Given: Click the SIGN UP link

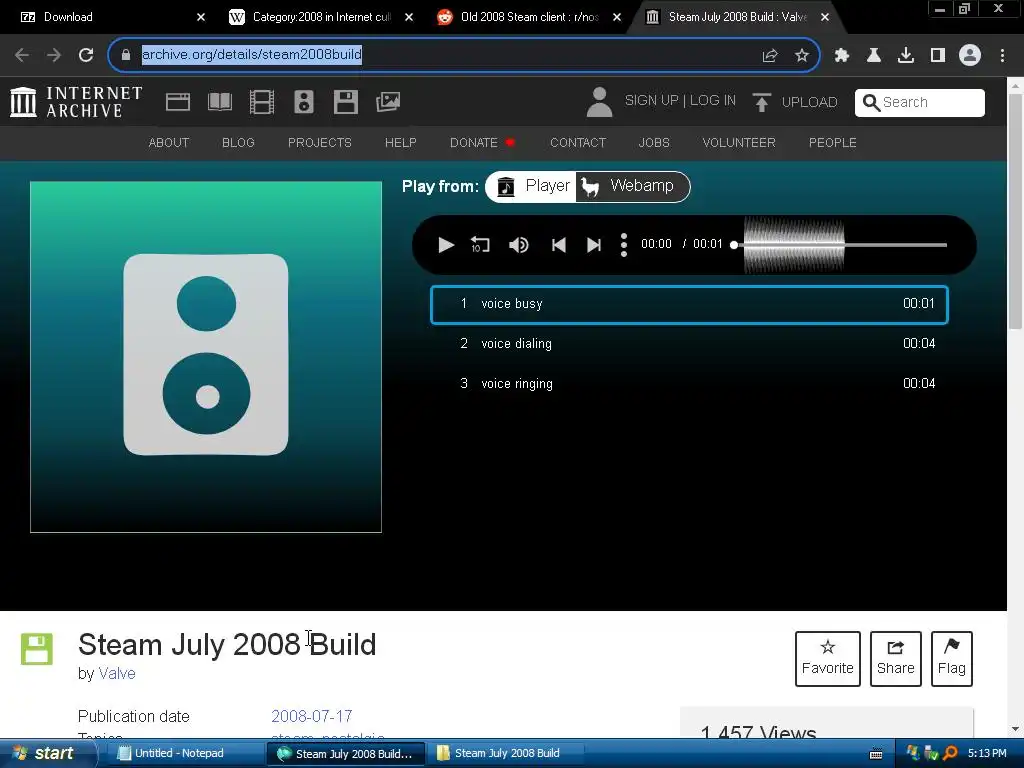Looking at the screenshot, I should (x=651, y=101).
